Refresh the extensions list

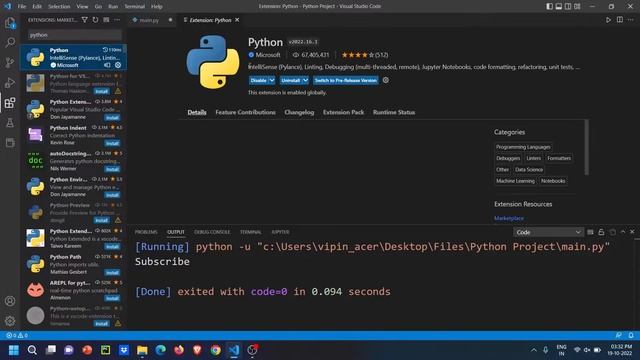95,20
